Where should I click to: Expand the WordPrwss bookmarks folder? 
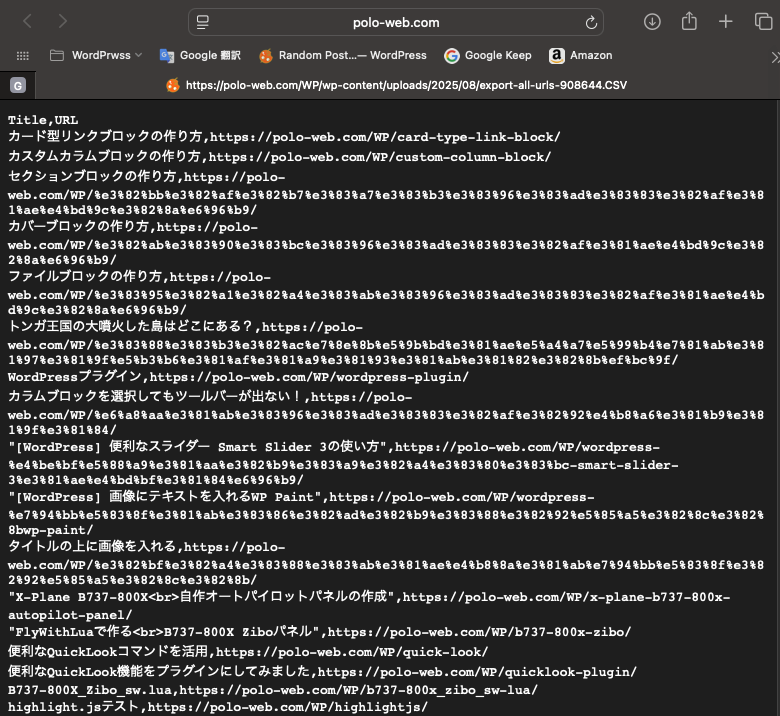pos(96,56)
